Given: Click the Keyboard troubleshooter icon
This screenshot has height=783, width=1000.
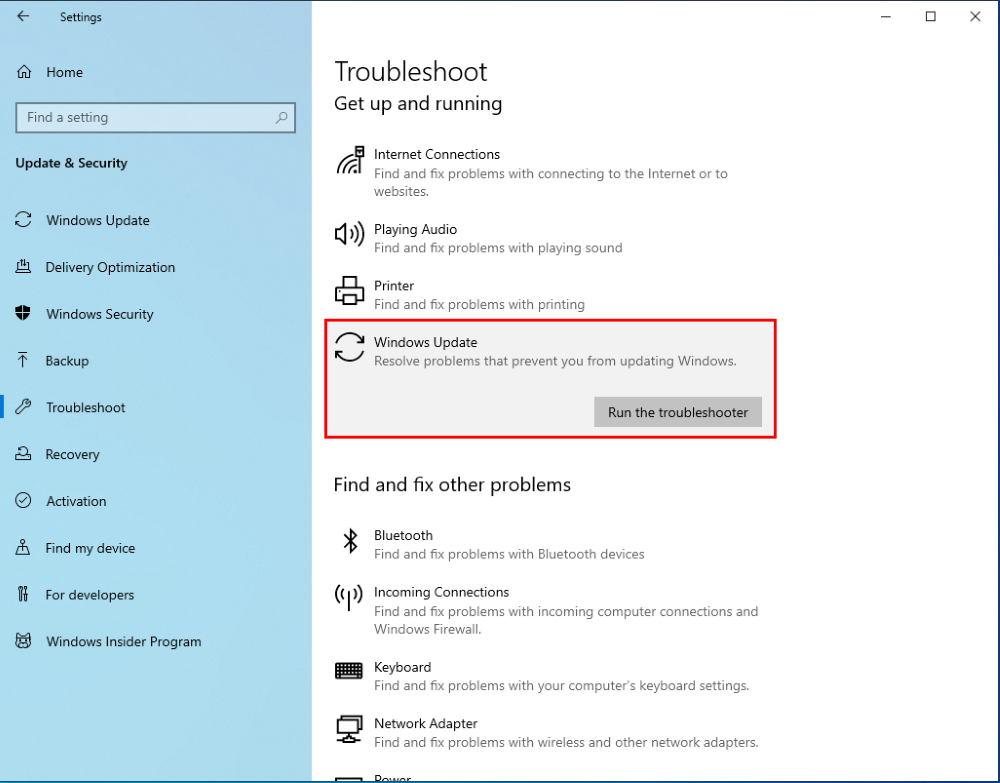Looking at the screenshot, I should [x=349, y=671].
